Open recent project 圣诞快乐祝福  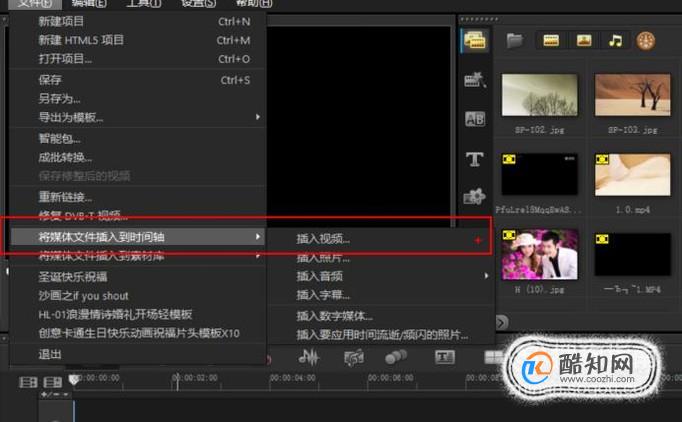[138, 277]
